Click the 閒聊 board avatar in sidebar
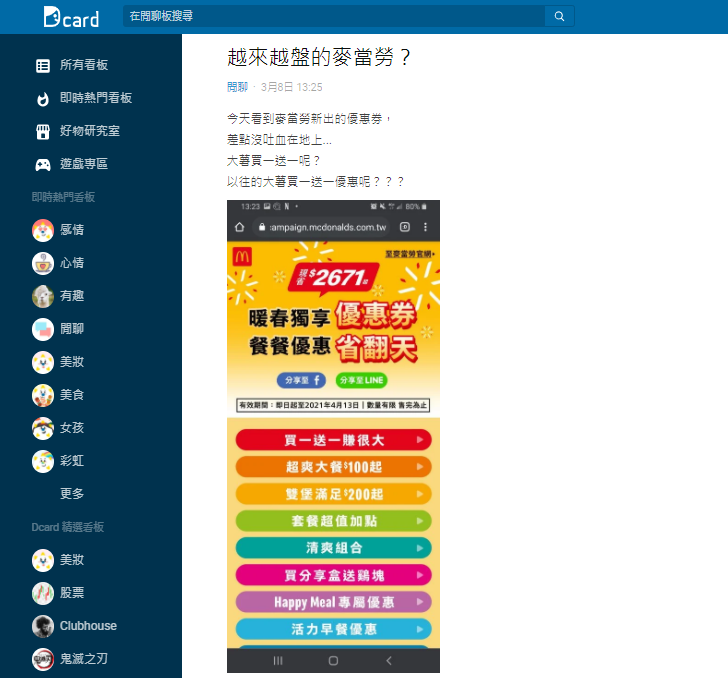This screenshot has width=728, height=678. click(43, 329)
